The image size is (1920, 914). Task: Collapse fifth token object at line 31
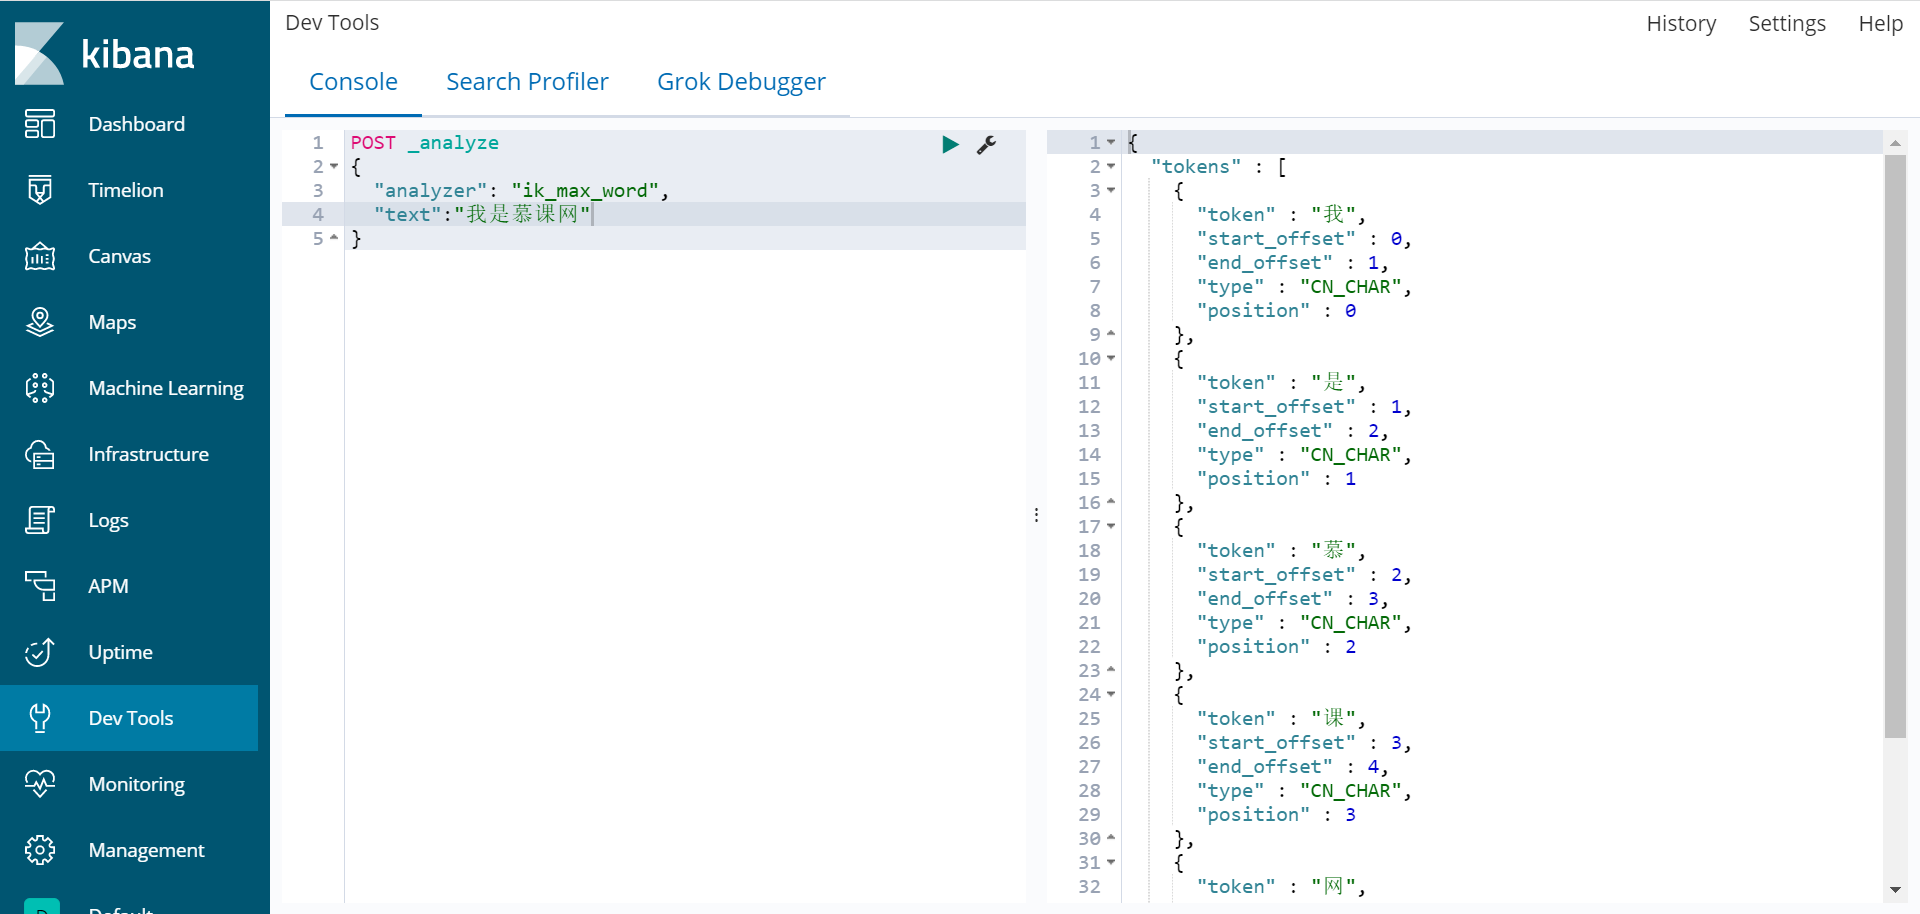1111,862
